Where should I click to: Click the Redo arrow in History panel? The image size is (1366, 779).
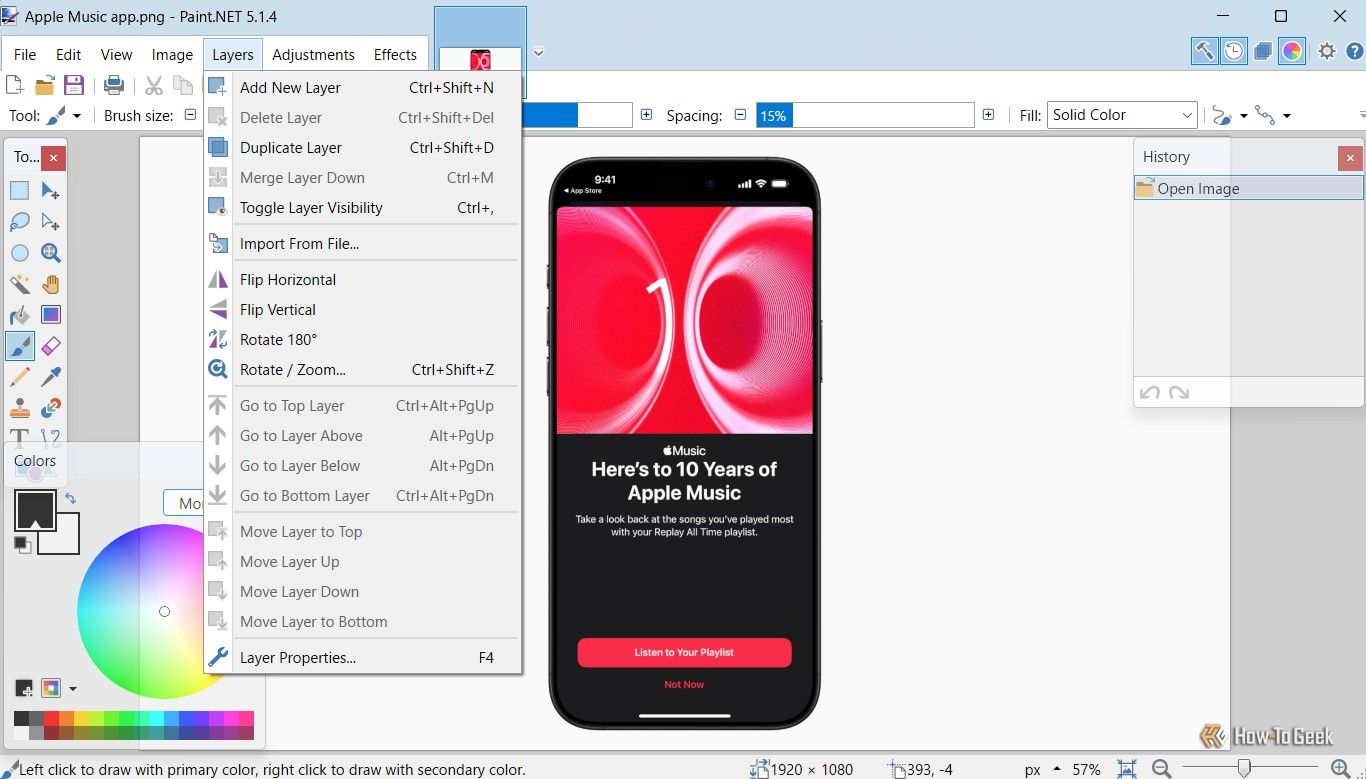click(1179, 393)
